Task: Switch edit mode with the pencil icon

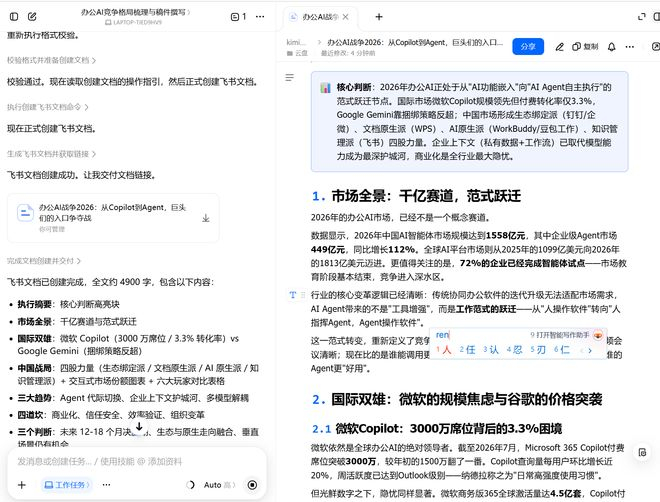Action: click(559, 47)
